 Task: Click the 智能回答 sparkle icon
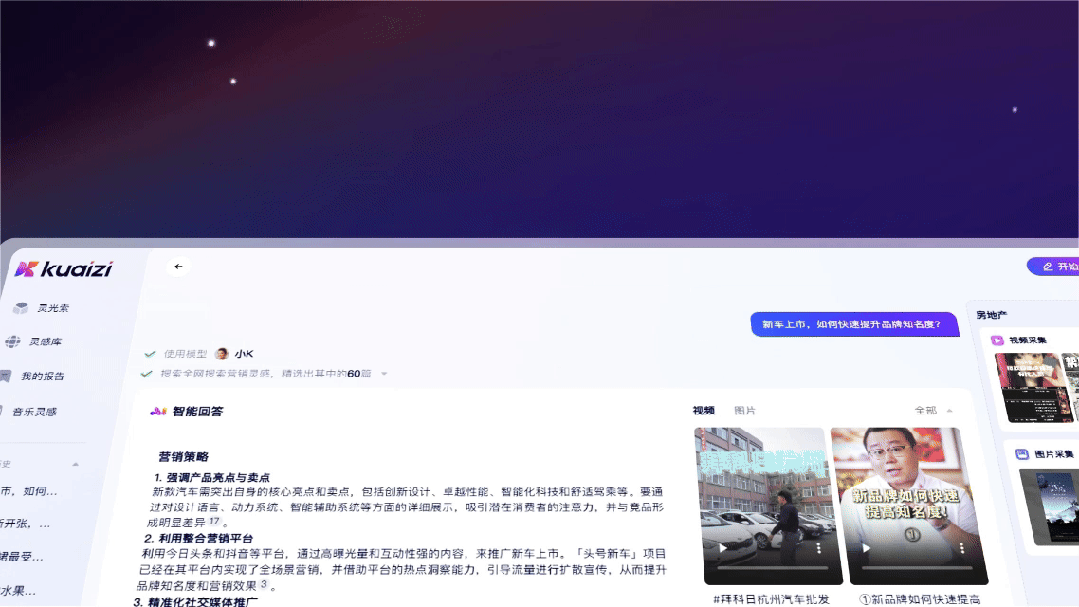click(x=158, y=411)
